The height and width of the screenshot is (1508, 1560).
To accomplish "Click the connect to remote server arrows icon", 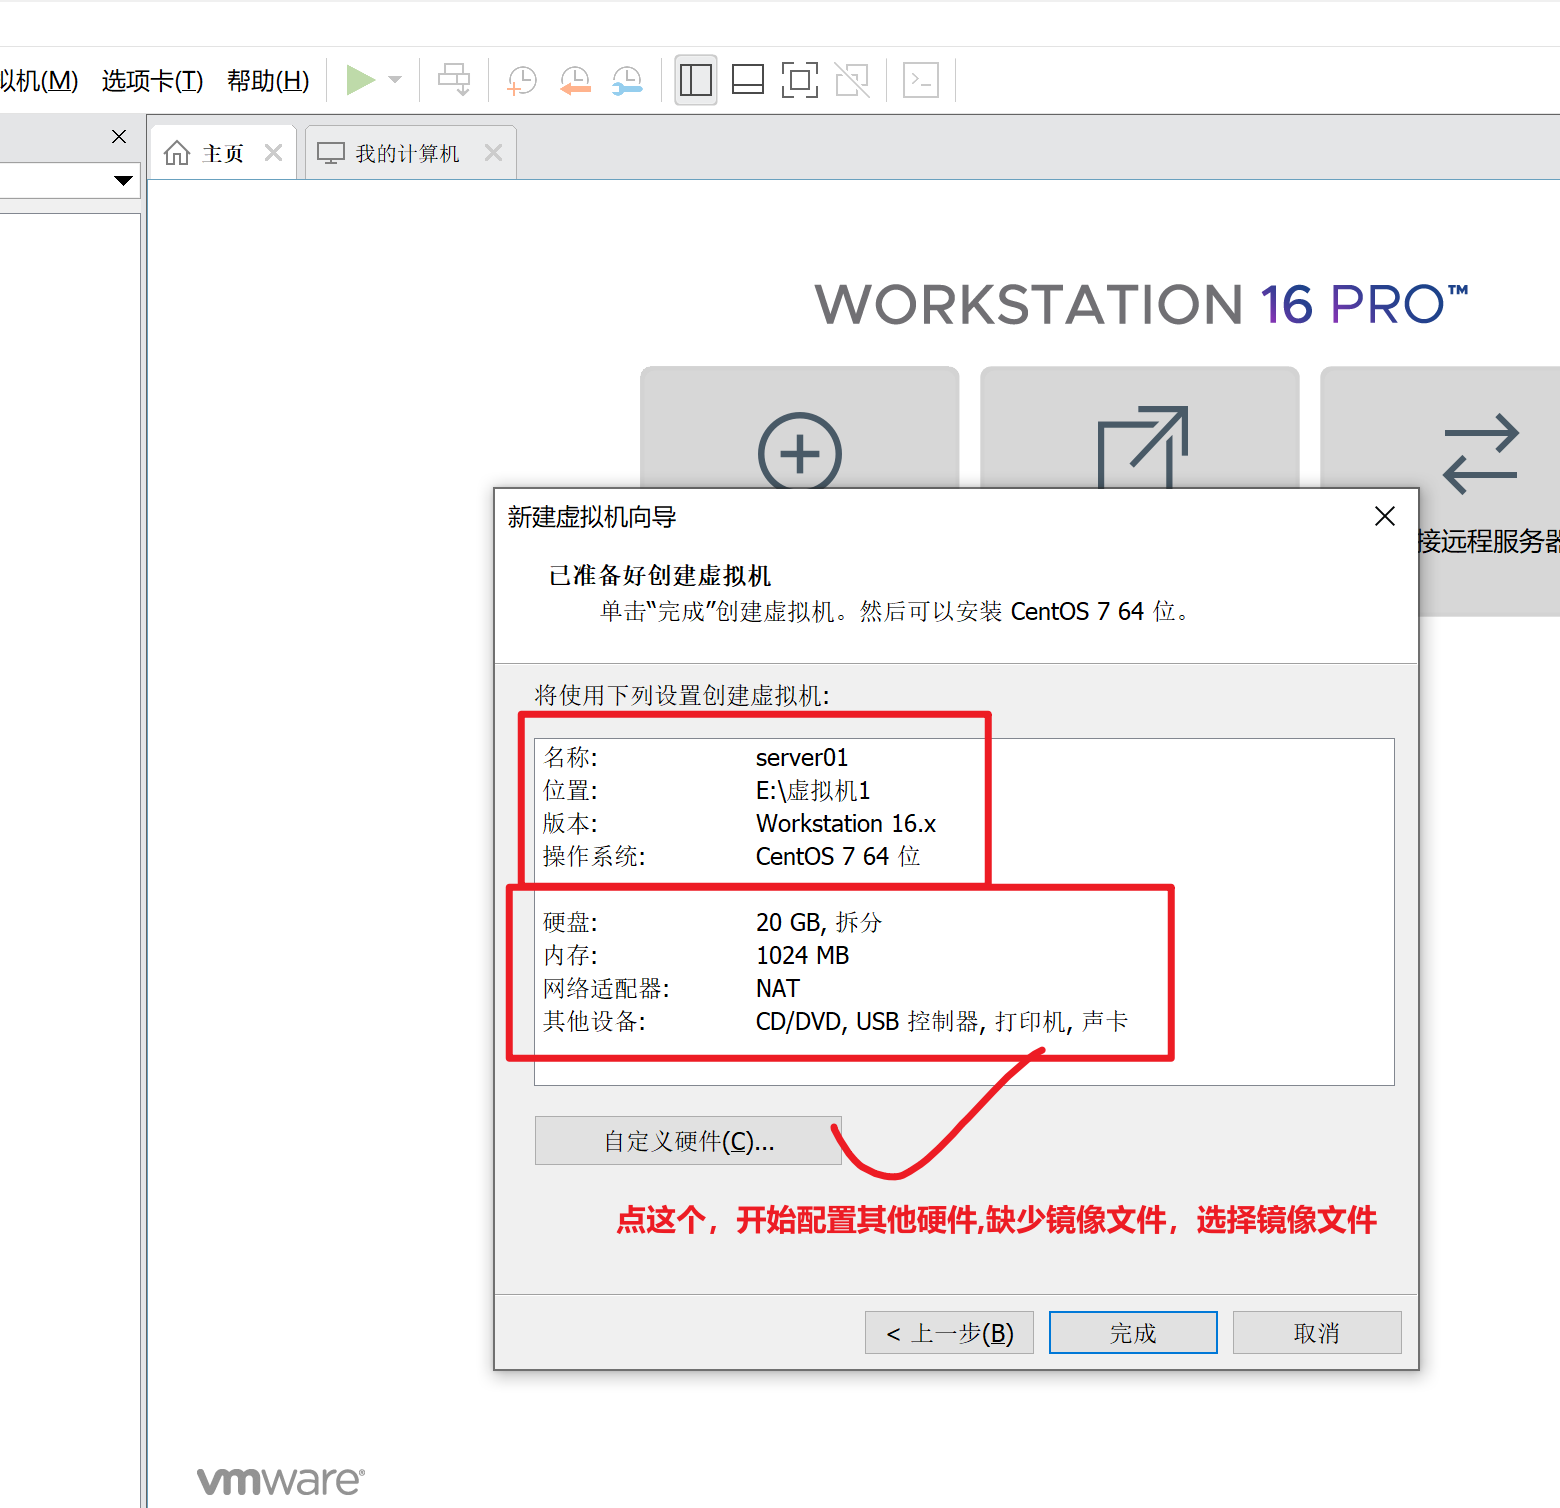I will (x=1481, y=454).
